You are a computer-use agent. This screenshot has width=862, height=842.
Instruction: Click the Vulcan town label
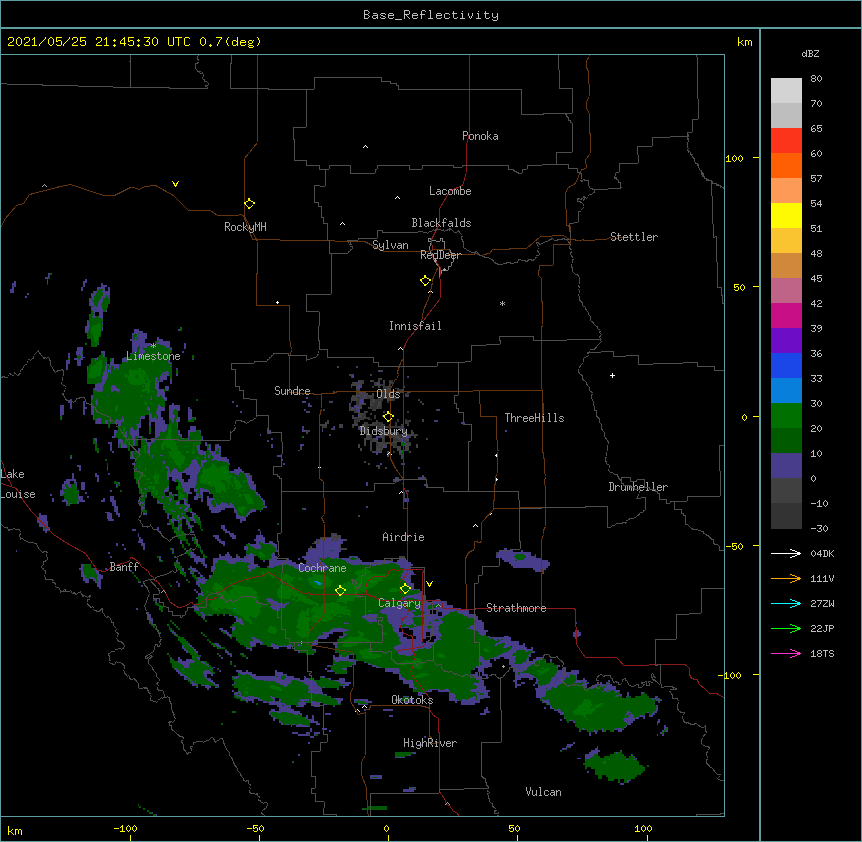(543, 792)
